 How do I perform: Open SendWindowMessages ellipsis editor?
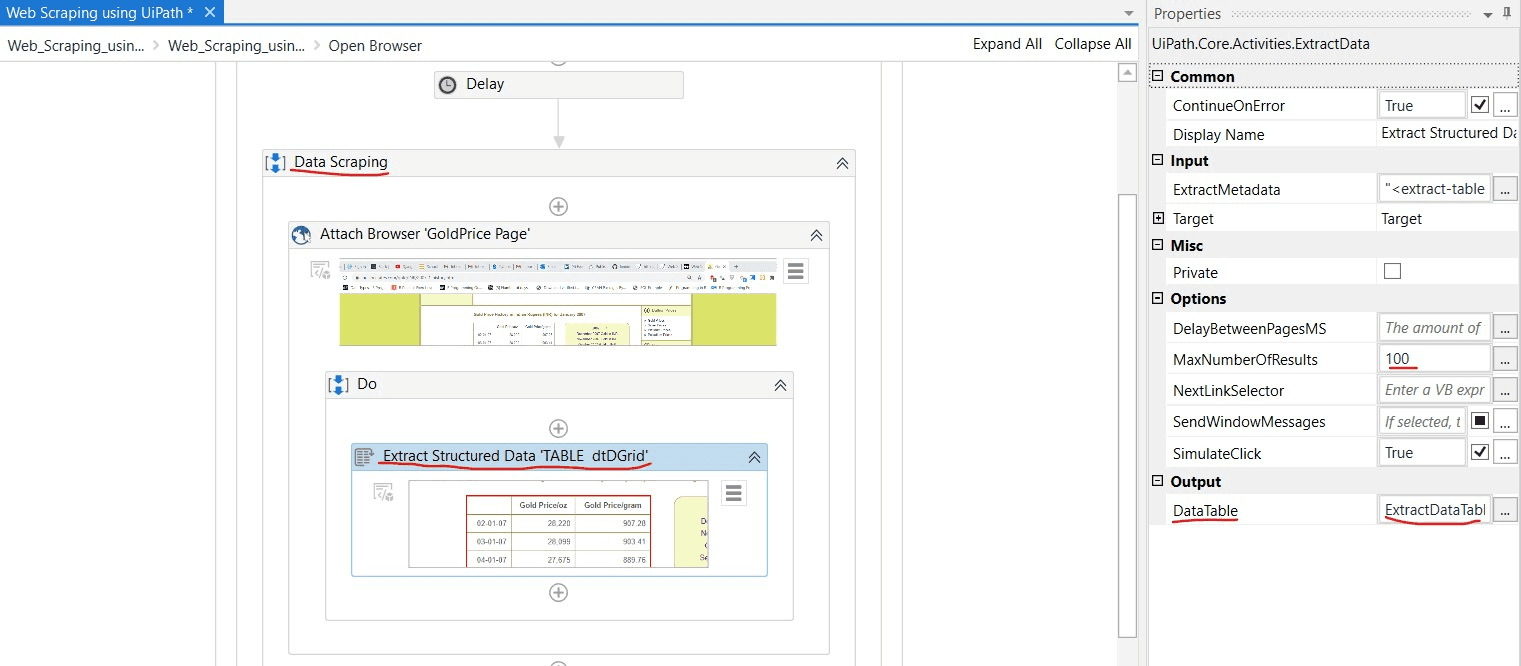[x=1504, y=421]
